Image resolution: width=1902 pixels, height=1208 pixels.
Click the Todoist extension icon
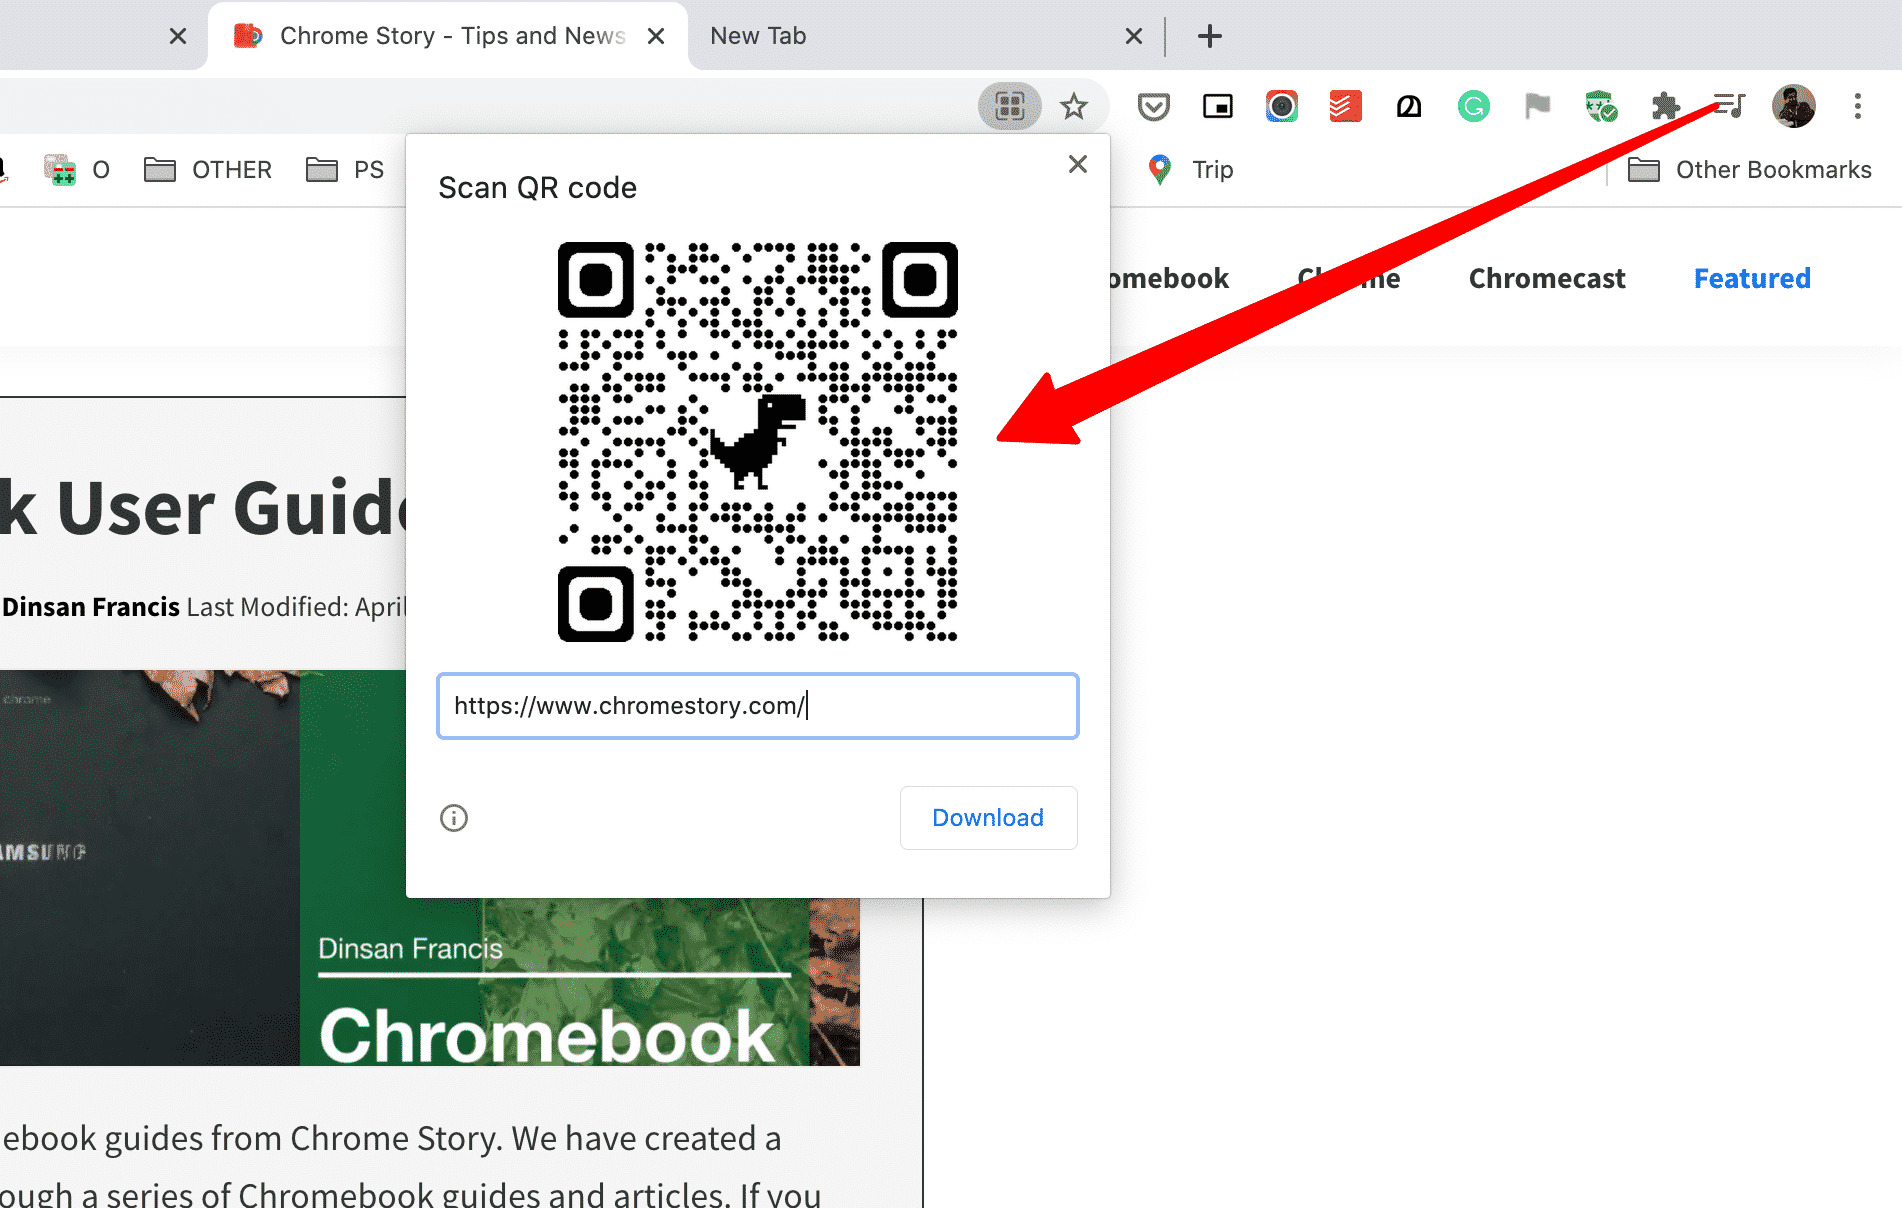pyautogui.click(x=1345, y=106)
